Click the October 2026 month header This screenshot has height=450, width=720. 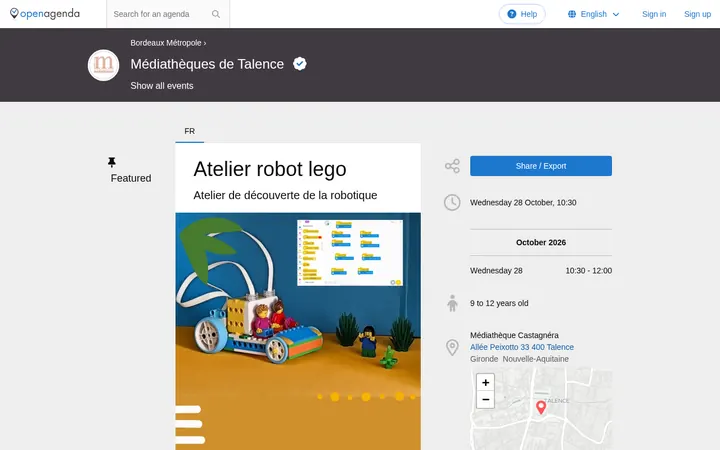click(x=541, y=242)
